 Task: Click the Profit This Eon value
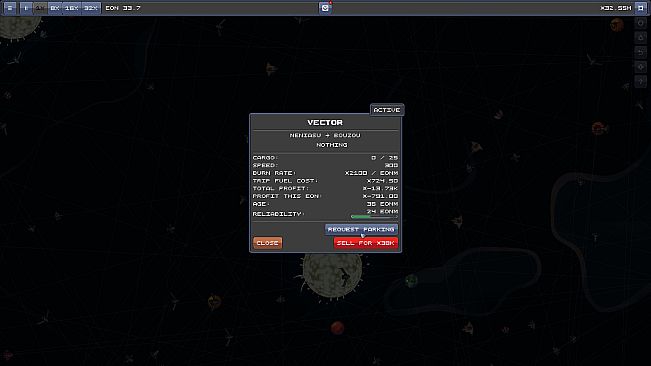[x=380, y=196]
